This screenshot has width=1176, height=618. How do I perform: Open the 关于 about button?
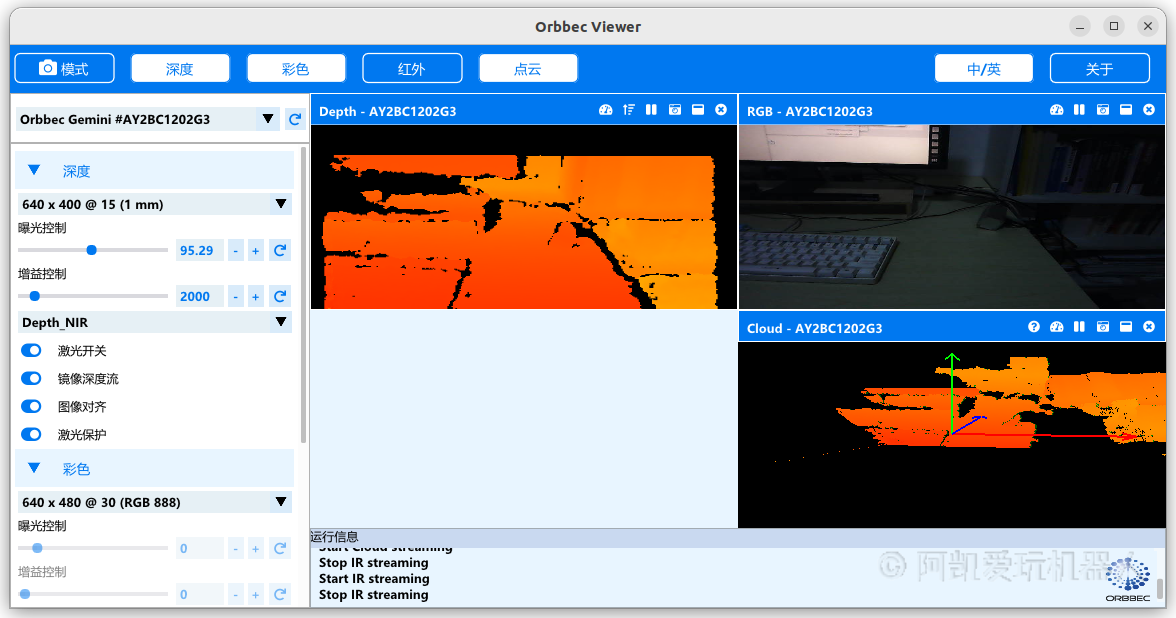(x=1100, y=68)
